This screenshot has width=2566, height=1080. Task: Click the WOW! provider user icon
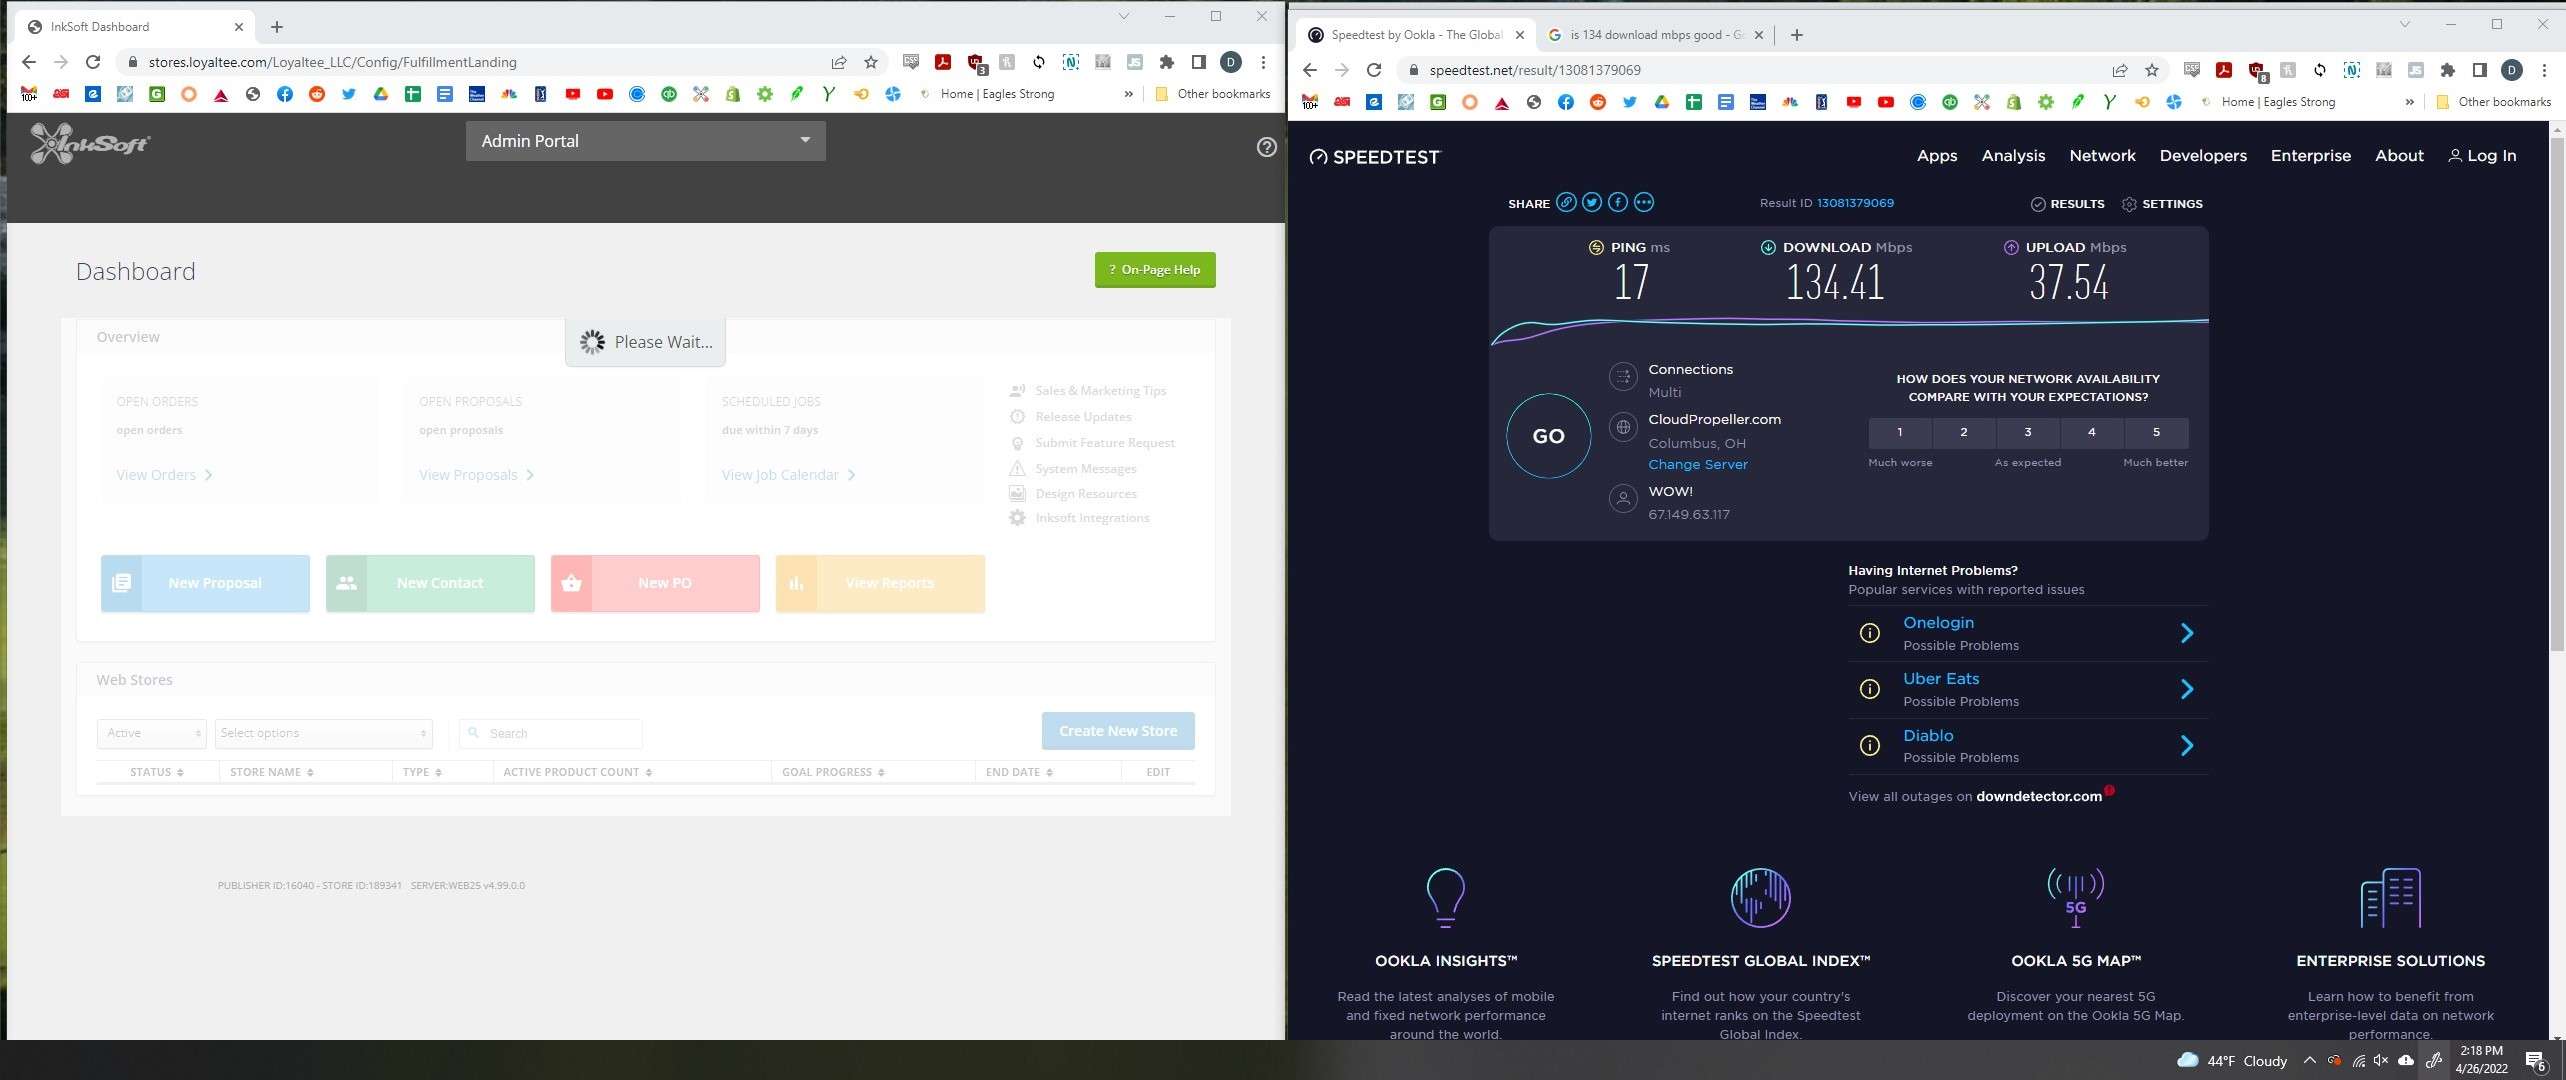click(1623, 498)
